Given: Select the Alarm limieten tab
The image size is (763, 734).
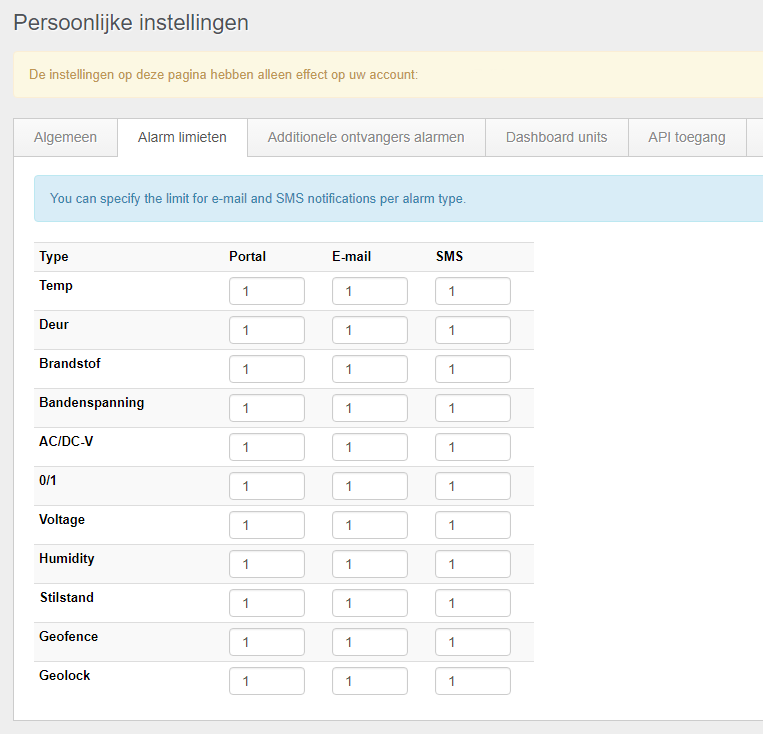Looking at the screenshot, I should tap(182, 137).
